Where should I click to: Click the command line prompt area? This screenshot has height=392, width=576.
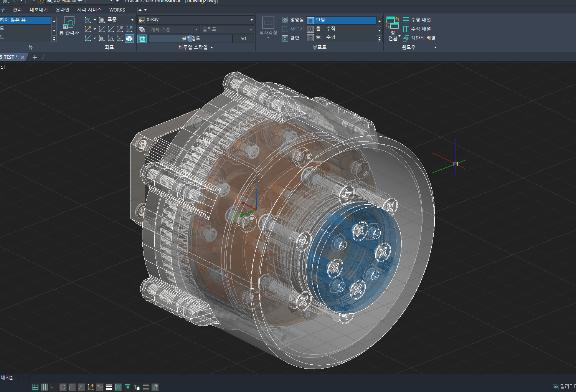pos(7,378)
